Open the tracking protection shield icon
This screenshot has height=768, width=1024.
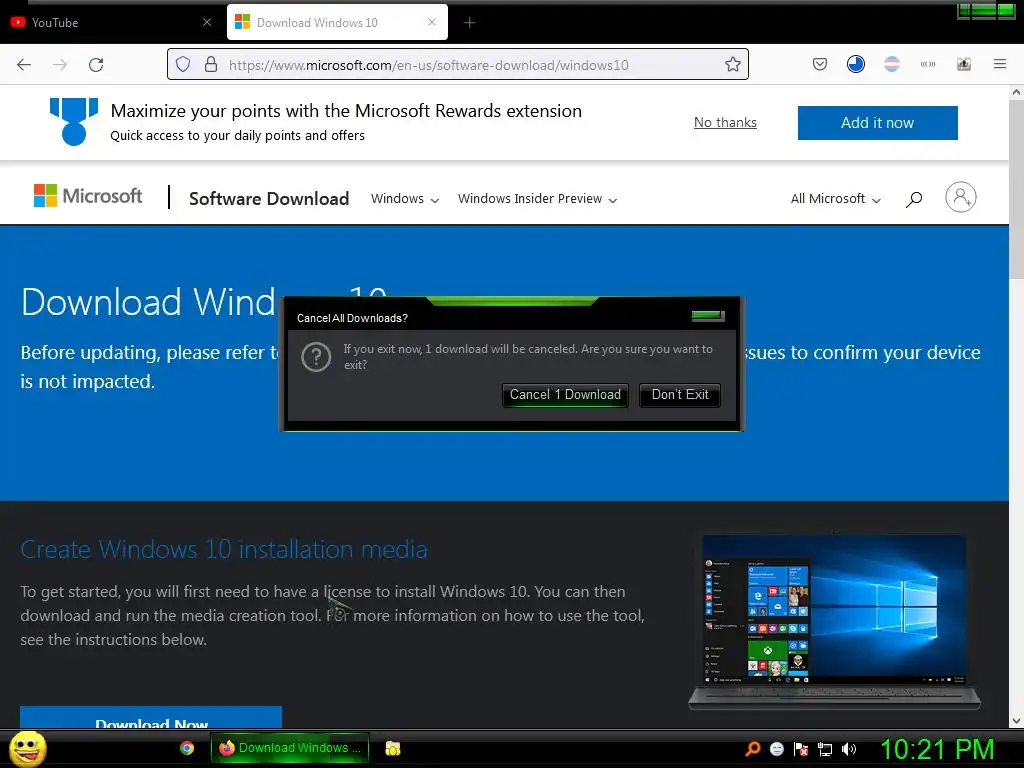[x=184, y=64]
